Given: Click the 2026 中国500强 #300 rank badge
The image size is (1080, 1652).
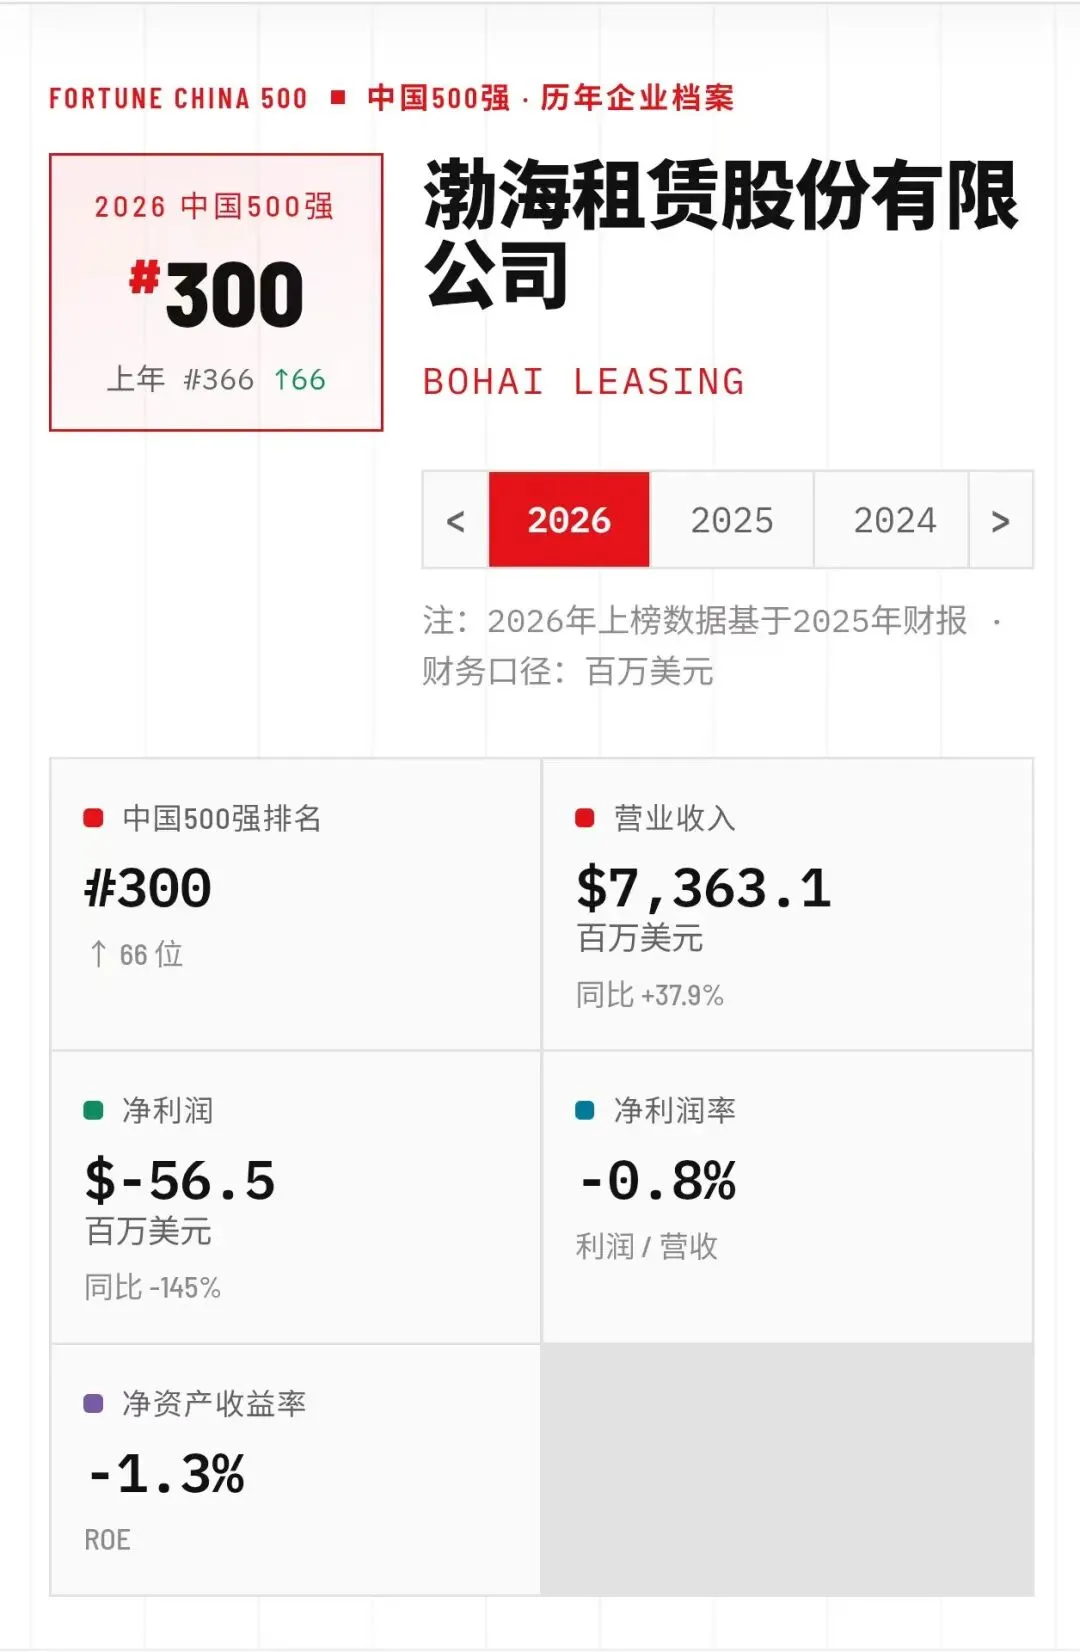Looking at the screenshot, I should (216, 292).
